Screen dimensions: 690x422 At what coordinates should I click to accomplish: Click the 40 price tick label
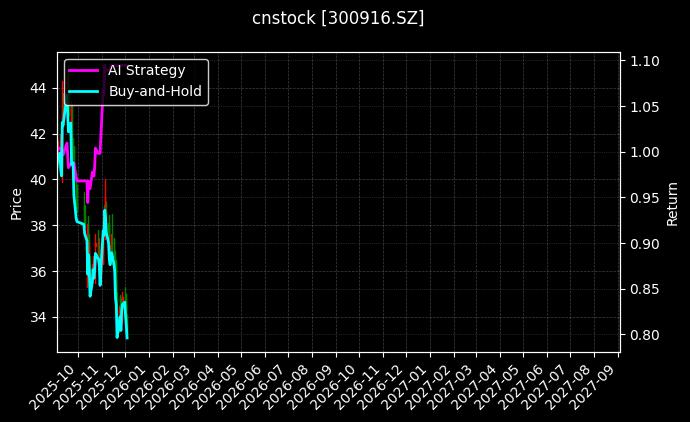click(x=40, y=180)
